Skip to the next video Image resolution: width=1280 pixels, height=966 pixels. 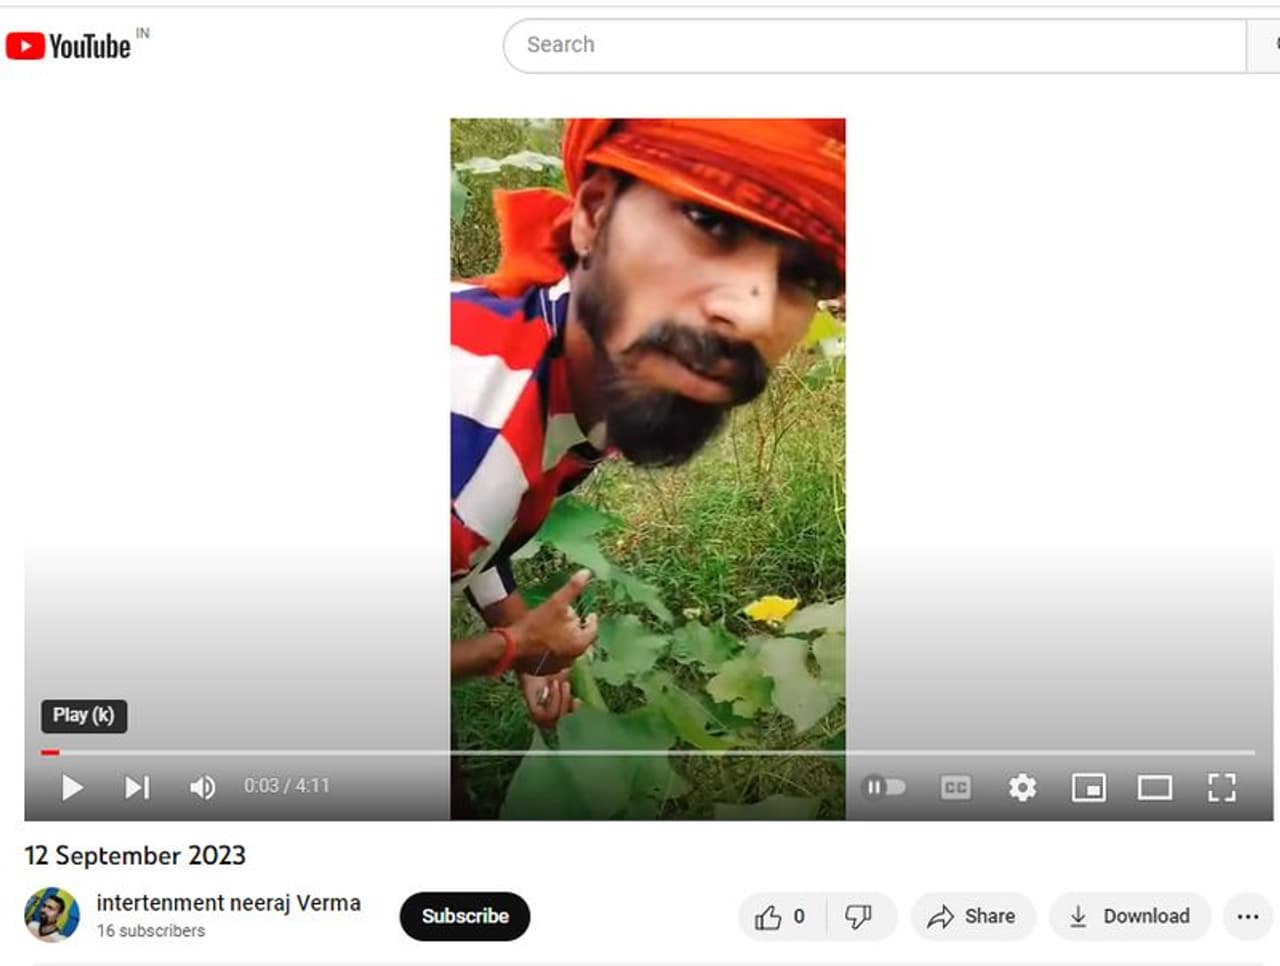137,788
